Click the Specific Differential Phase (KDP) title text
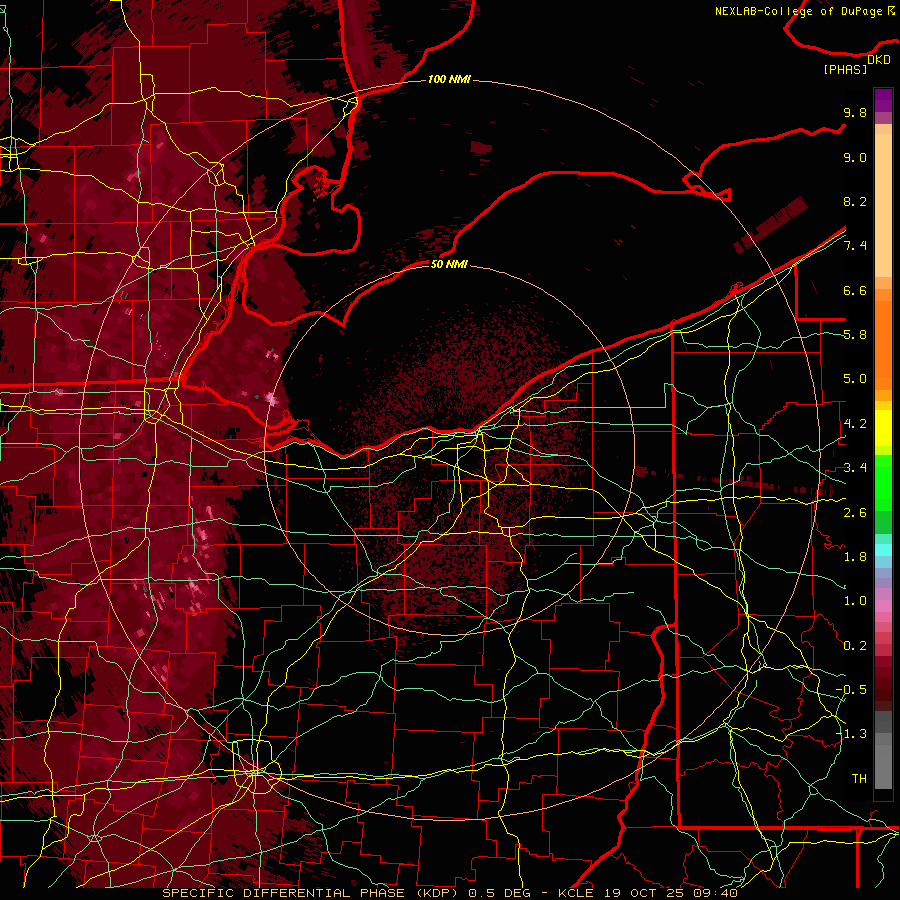This screenshot has height=900, width=900. click(x=312, y=893)
